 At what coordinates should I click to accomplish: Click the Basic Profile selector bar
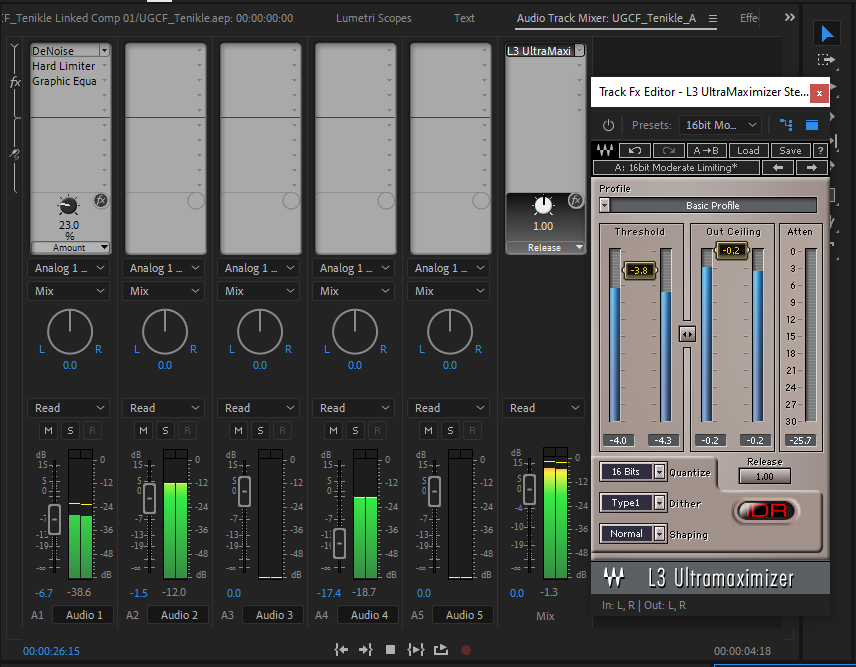[x=713, y=206]
